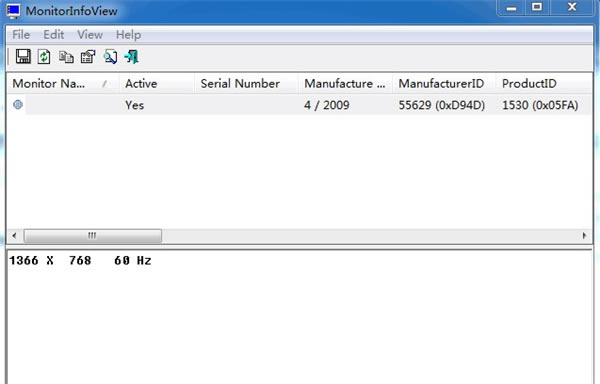Sort by the Active column header
This screenshot has width=600, height=384.
coord(157,83)
